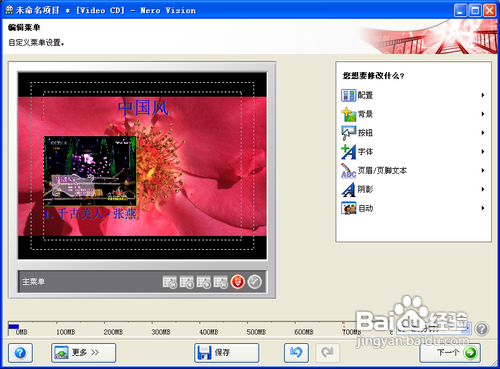The width and height of the screenshot is (500, 369).
Task: Save the project with 保存
Action: [x=227, y=353]
